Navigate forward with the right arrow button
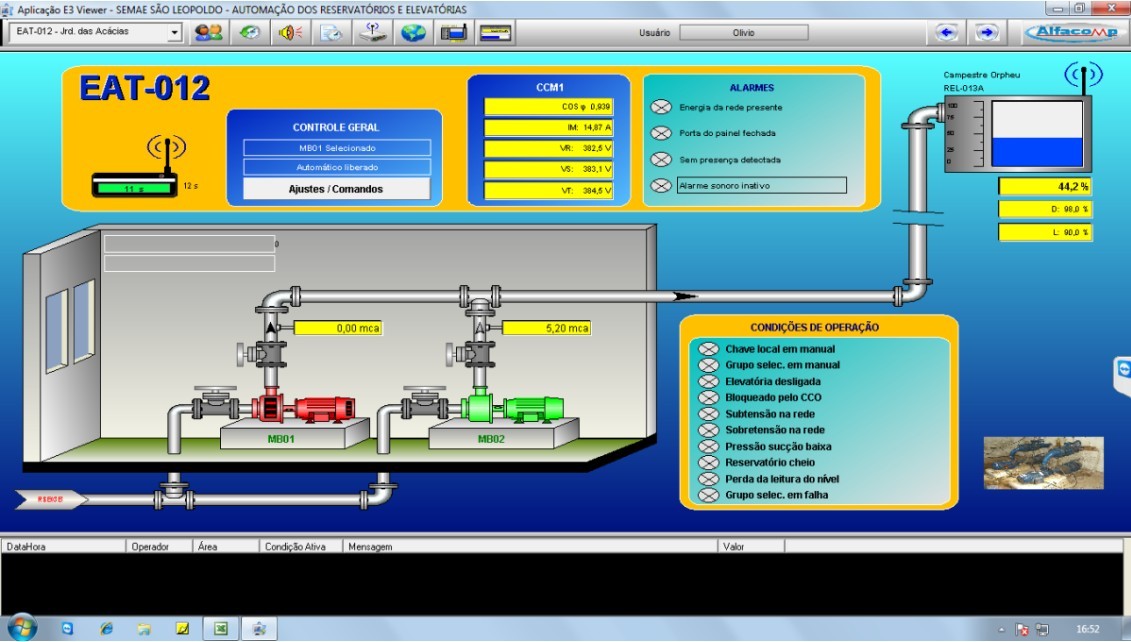The height and width of the screenshot is (642, 1131). pyautogui.click(x=987, y=32)
